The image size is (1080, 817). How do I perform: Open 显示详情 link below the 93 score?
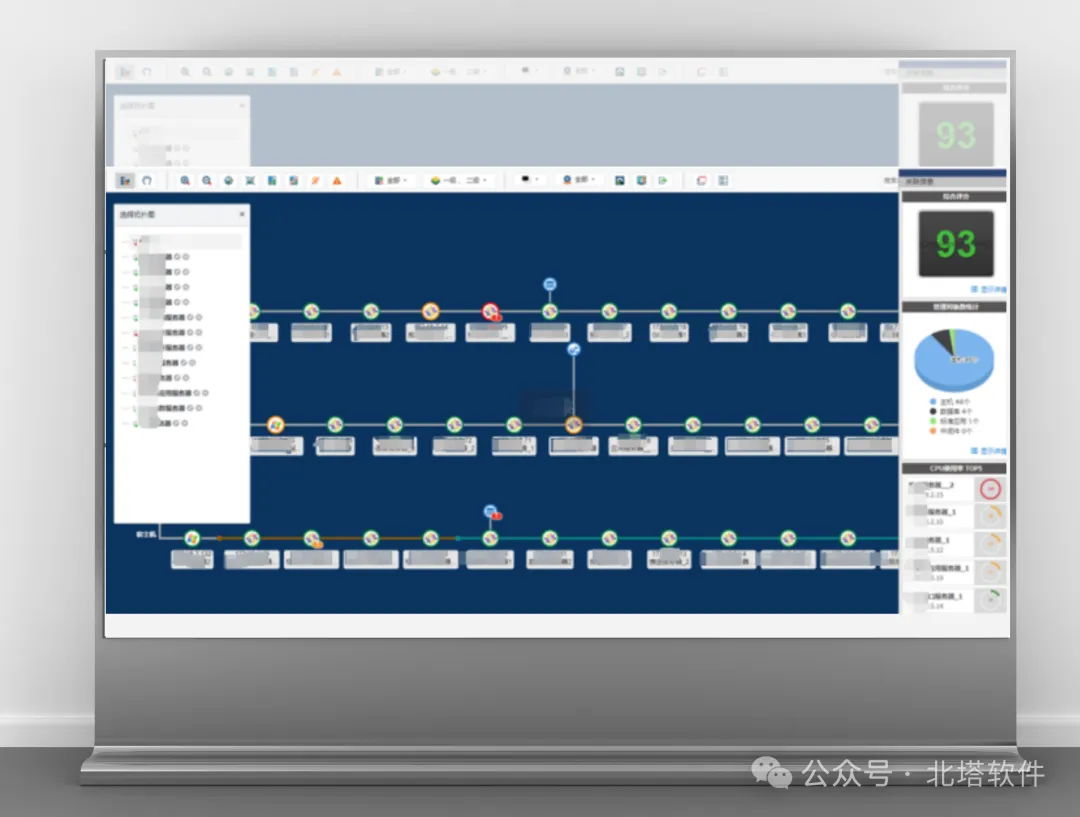tap(988, 289)
